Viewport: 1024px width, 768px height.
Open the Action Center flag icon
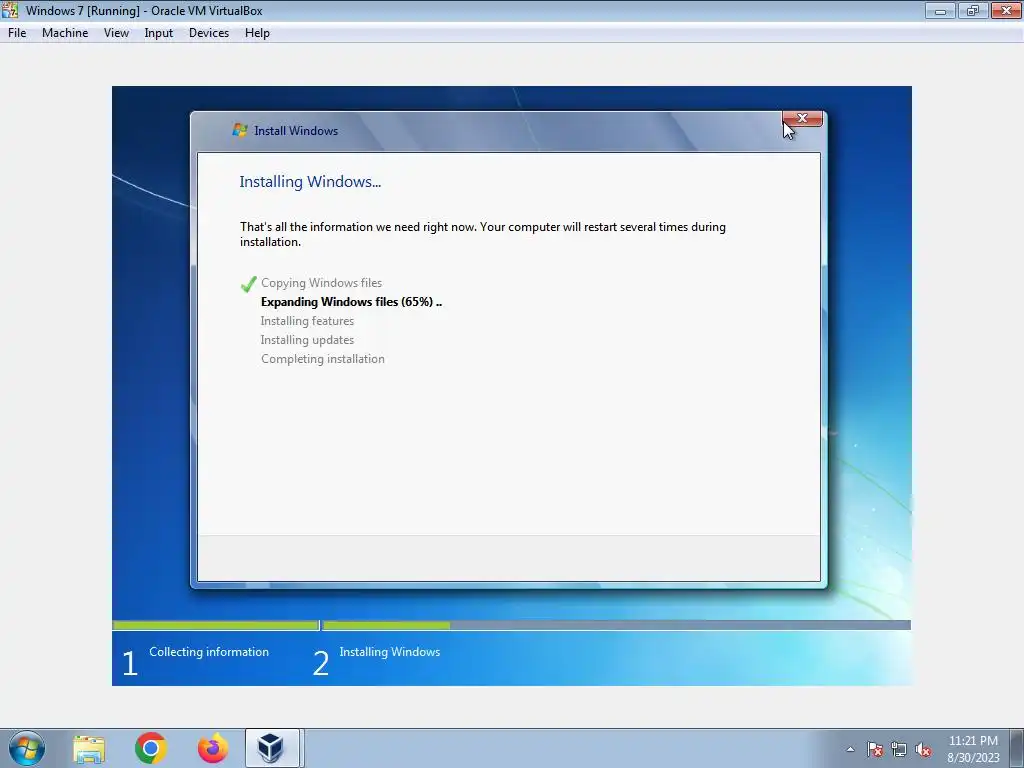[874, 749]
